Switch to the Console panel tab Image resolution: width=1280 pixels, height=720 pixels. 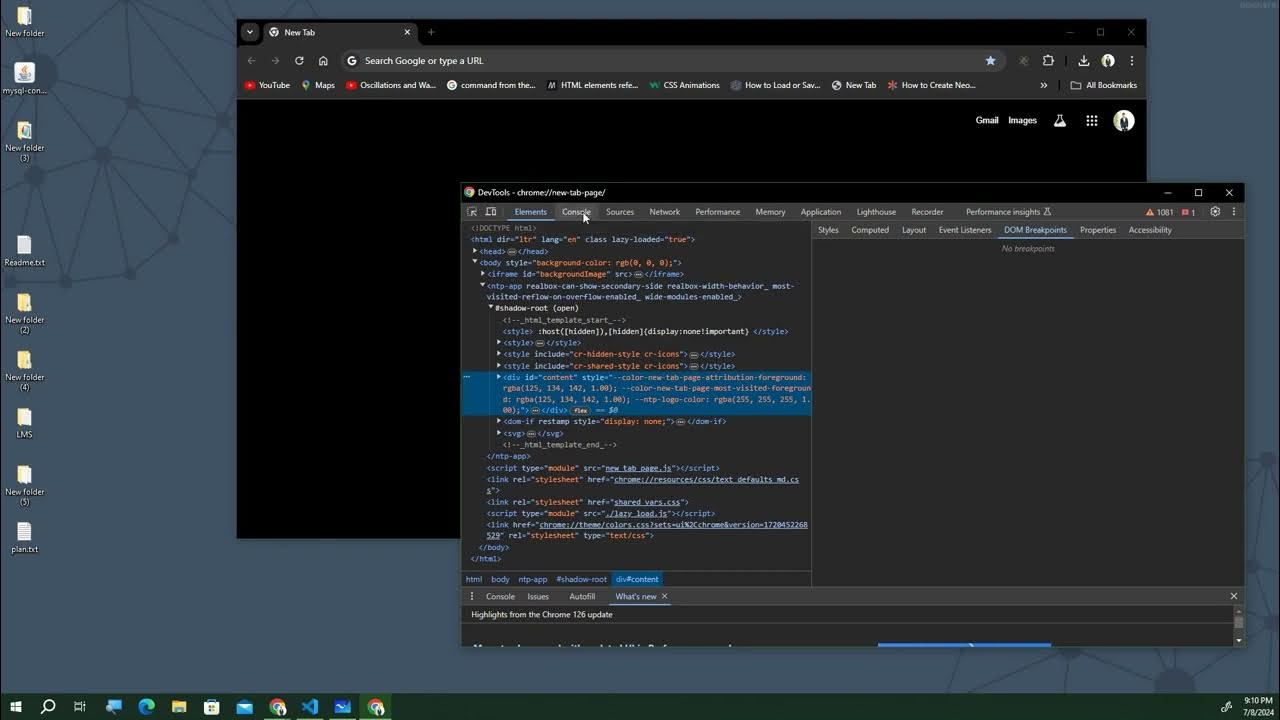(576, 212)
